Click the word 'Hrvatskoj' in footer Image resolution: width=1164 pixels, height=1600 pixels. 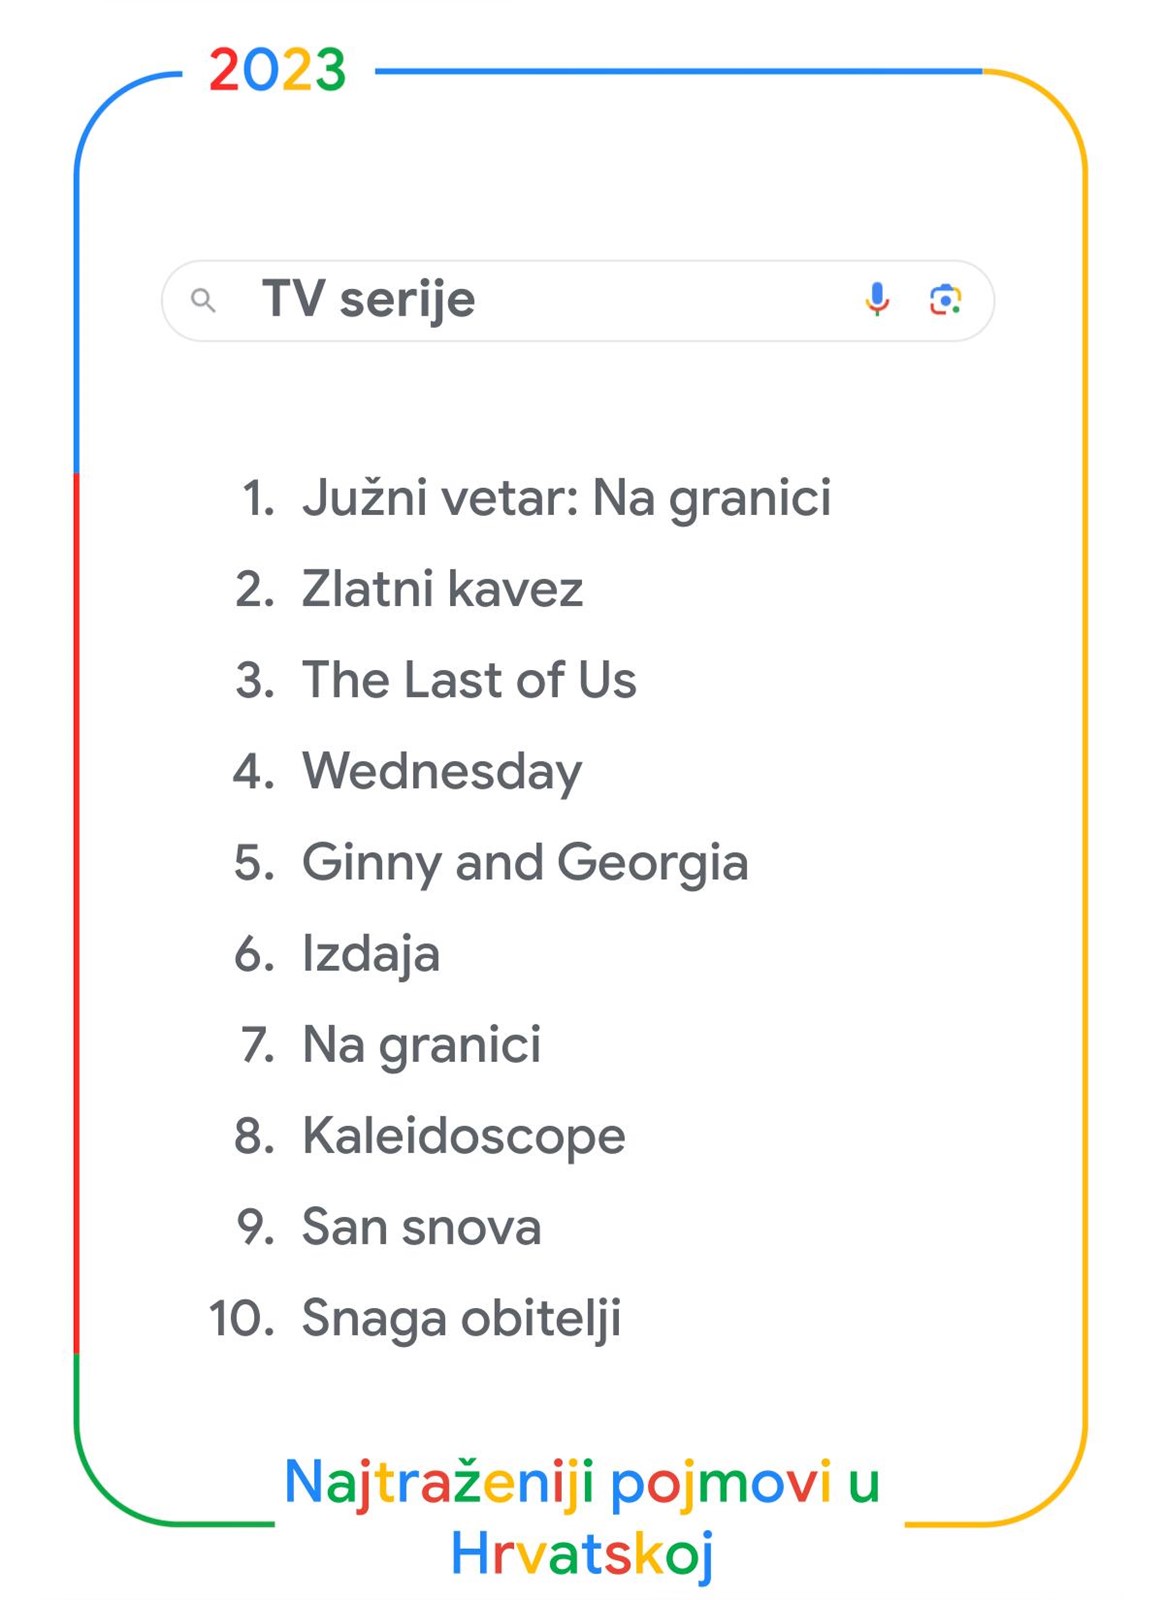click(x=582, y=1555)
